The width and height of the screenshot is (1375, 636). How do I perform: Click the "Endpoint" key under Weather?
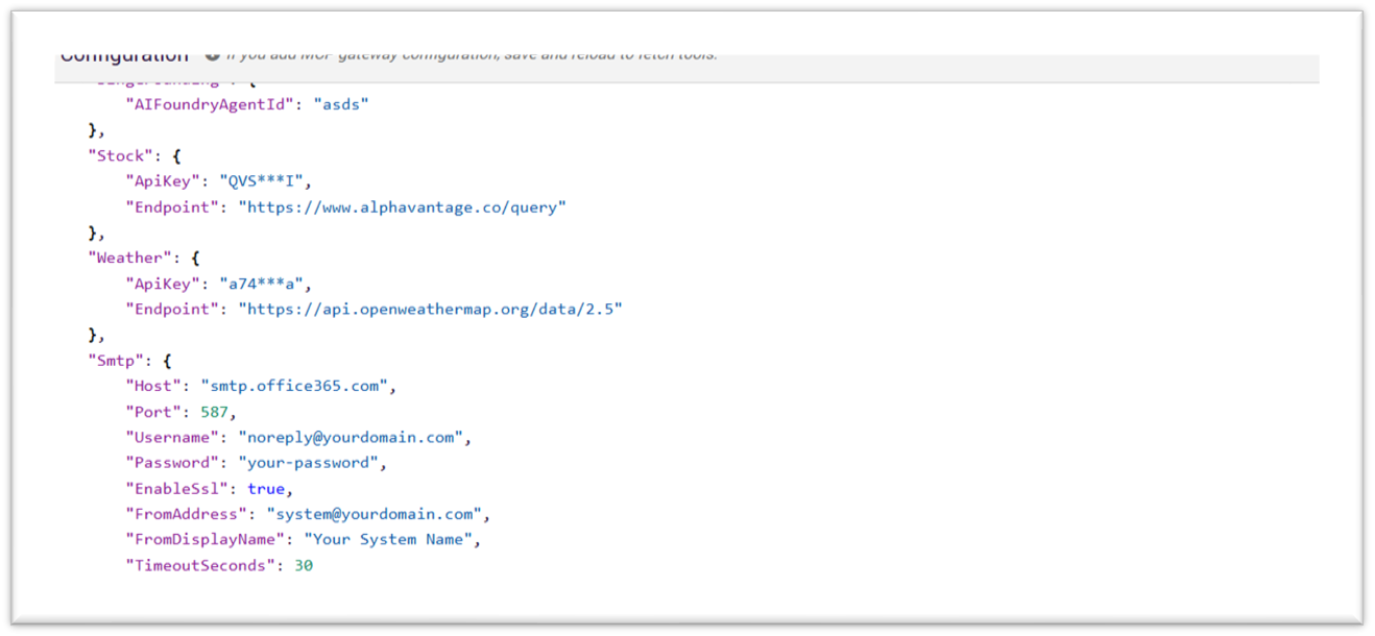tap(172, 309)
